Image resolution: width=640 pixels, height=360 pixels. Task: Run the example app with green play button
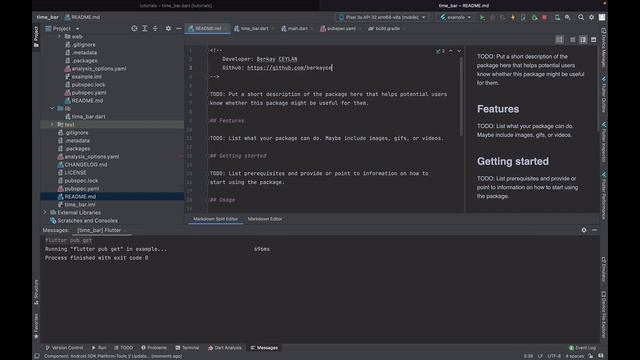[482, 18]
